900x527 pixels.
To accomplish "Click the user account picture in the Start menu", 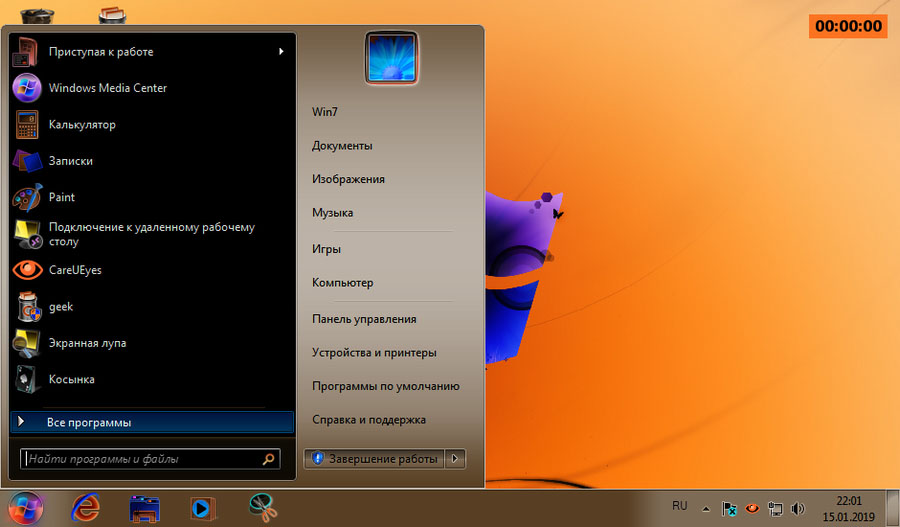I will tap(391, 58).
